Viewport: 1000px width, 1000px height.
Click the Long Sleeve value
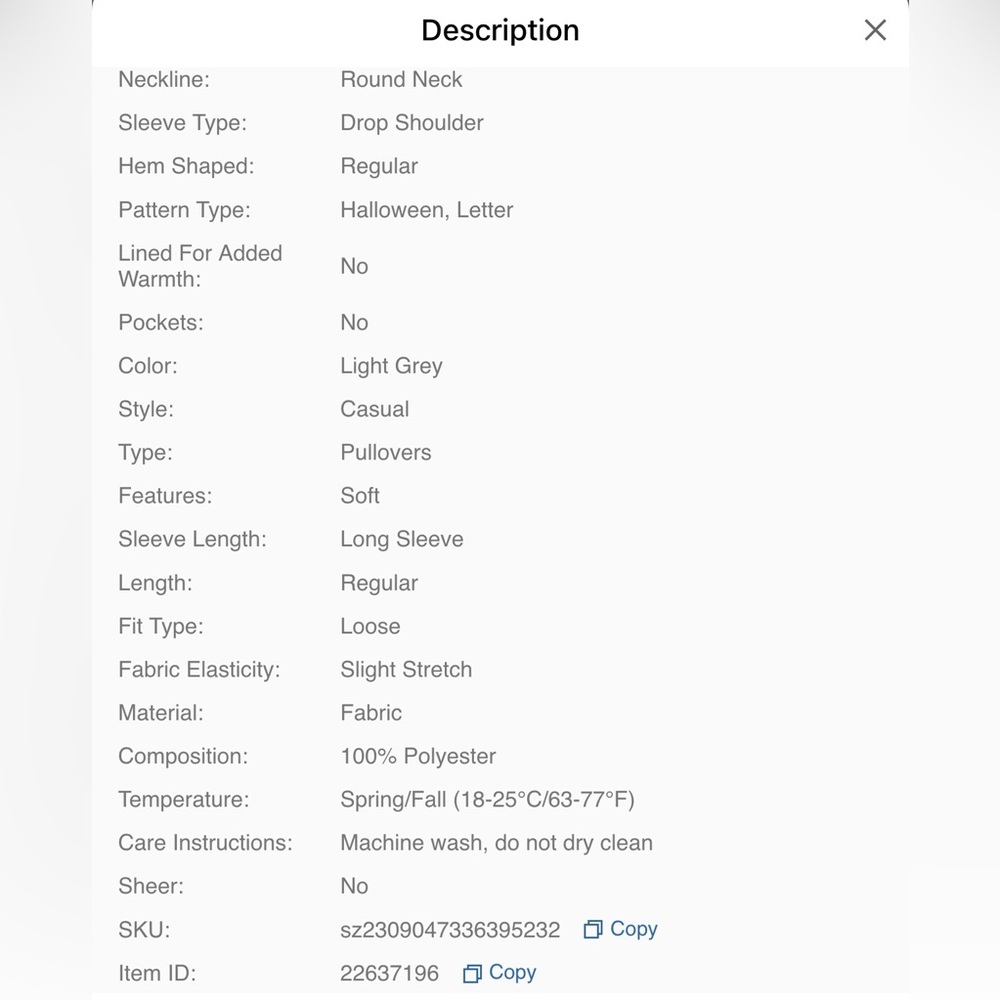[x=401, y=539]
